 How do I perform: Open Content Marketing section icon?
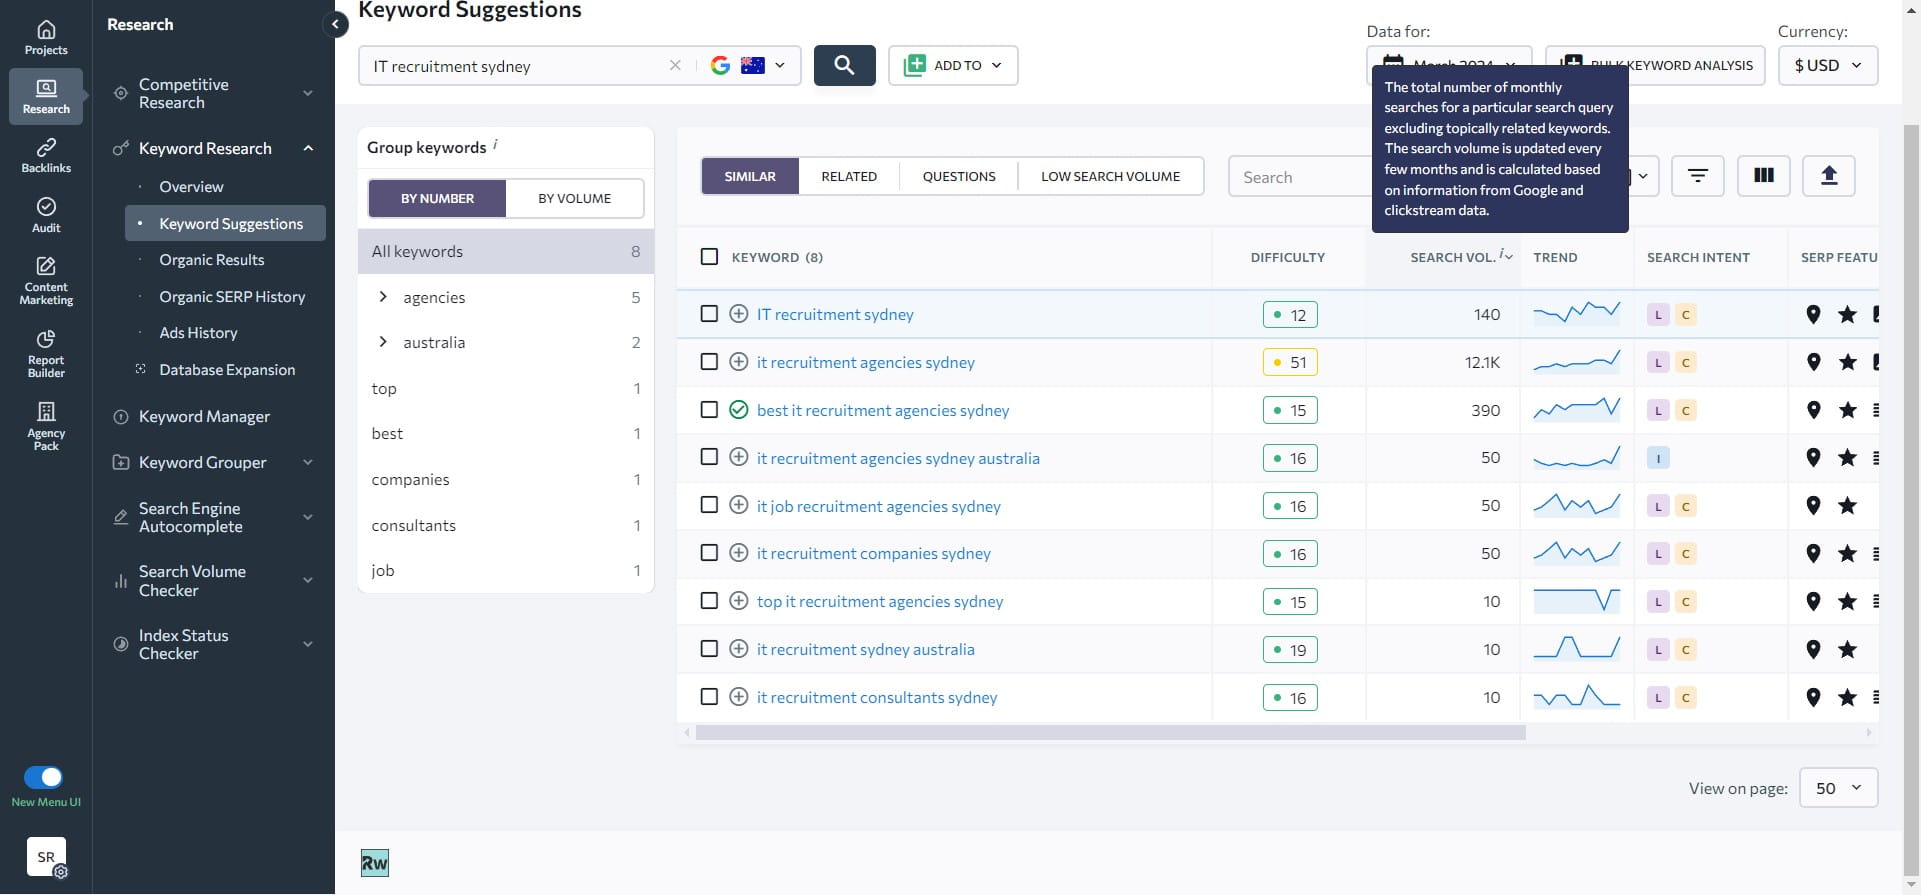point(46,280)
